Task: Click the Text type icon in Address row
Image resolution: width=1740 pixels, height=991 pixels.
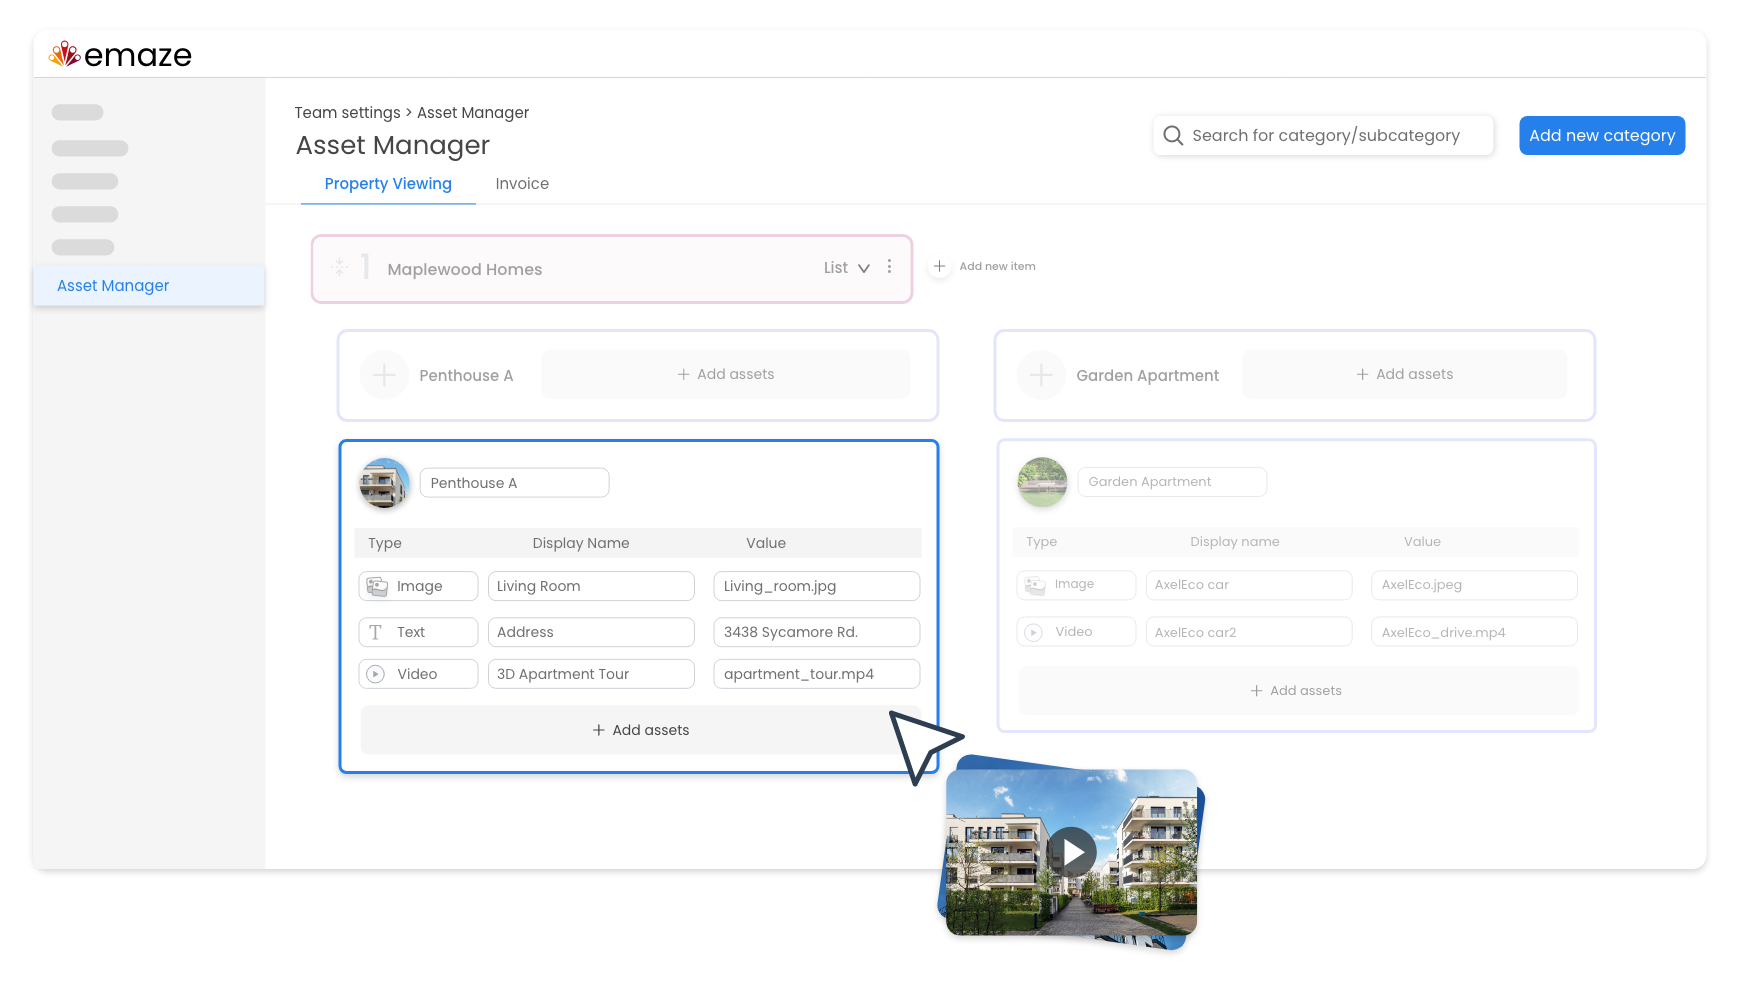Action: coord(376,632)
